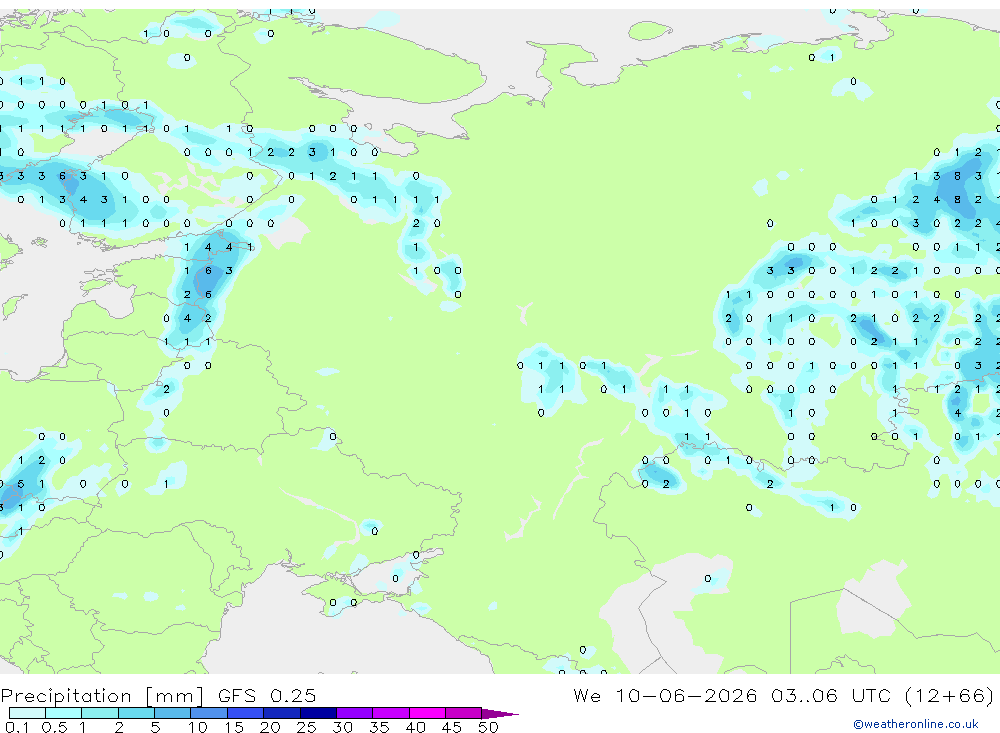1000x733 pixels.
Task: Pick the 10–15 mm legend color box
Action: [209, 713]
